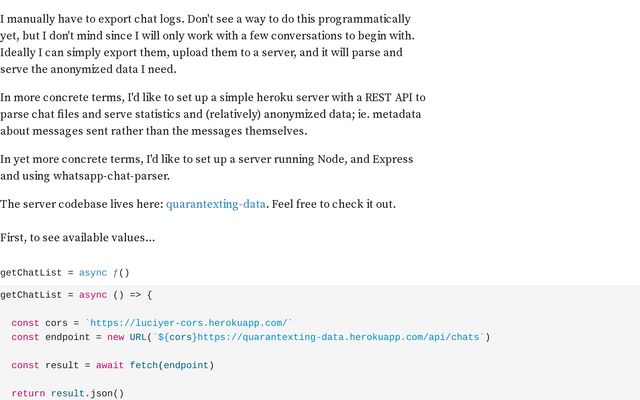Click the luciyer-cors.herokuapp.com URL string
The height and width of the screenshot is (400, 640).
189,323
